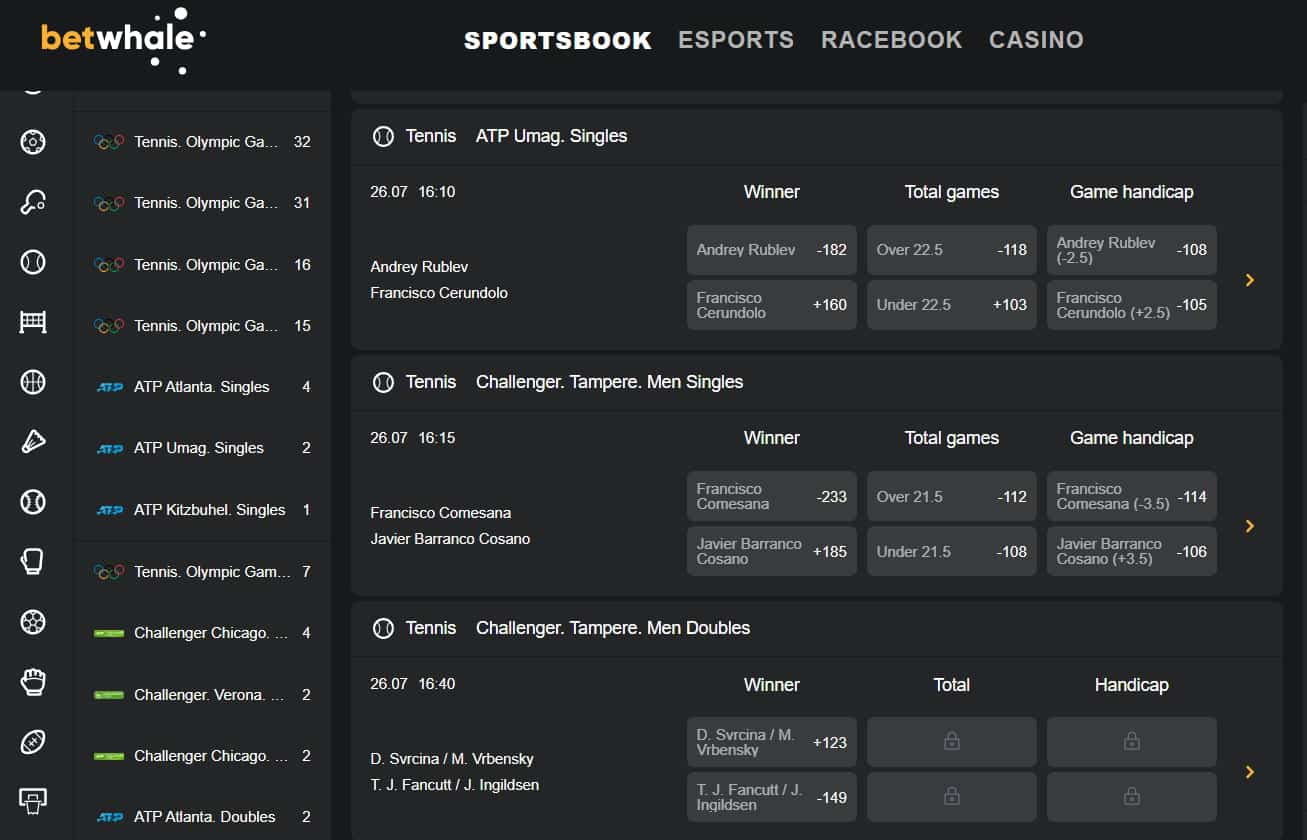
Task: Pick Under 21.5 total games at -108
Action: coord(952,551)
